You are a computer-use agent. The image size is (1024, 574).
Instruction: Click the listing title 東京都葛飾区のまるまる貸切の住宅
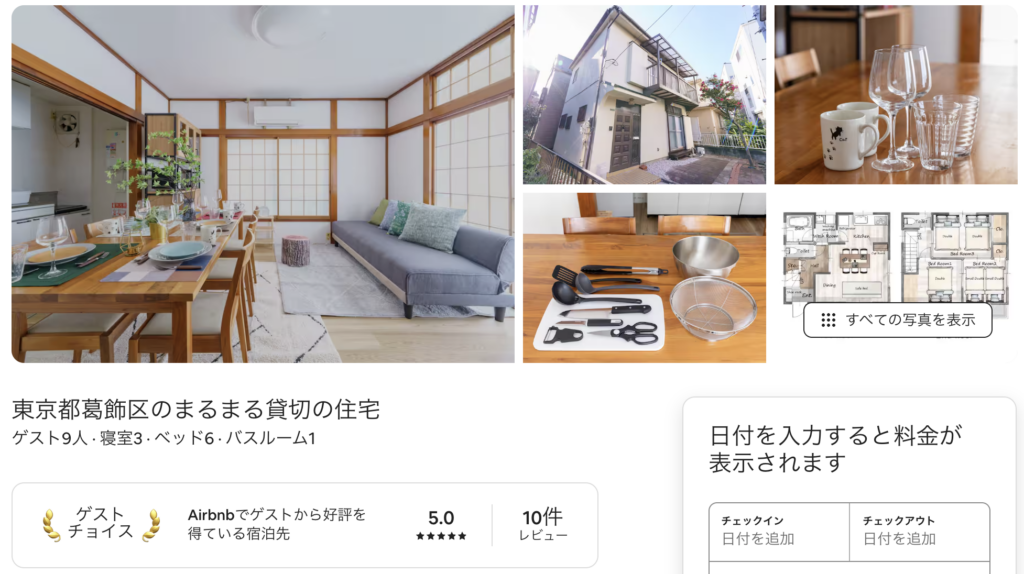[x=196, y=409]
